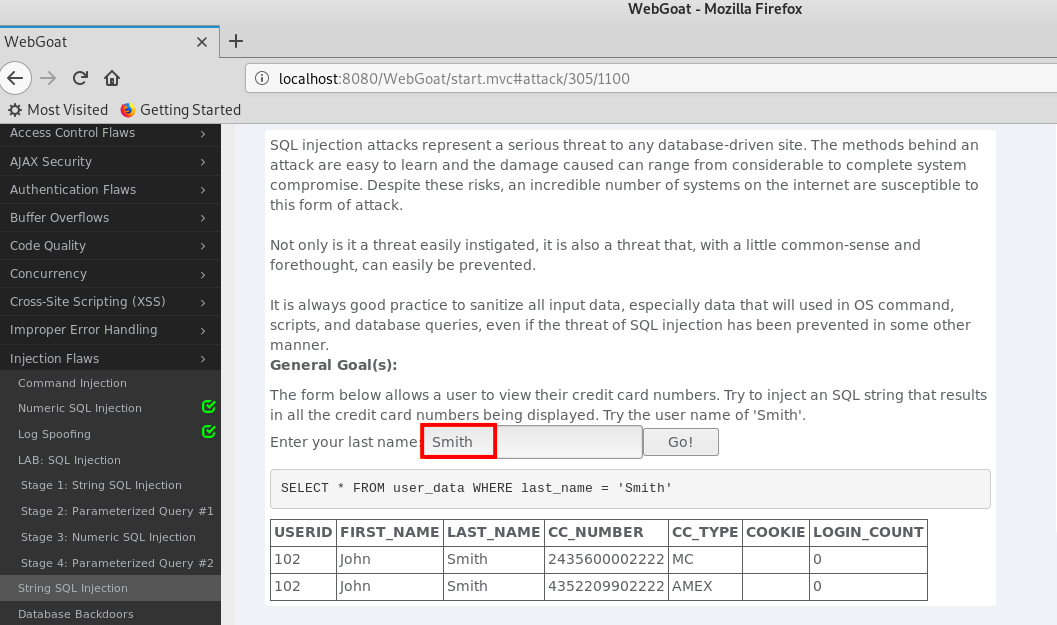Click the General Goal(s) heading
The height and width of the screenshot is (625, 1057).
(334, 365)
